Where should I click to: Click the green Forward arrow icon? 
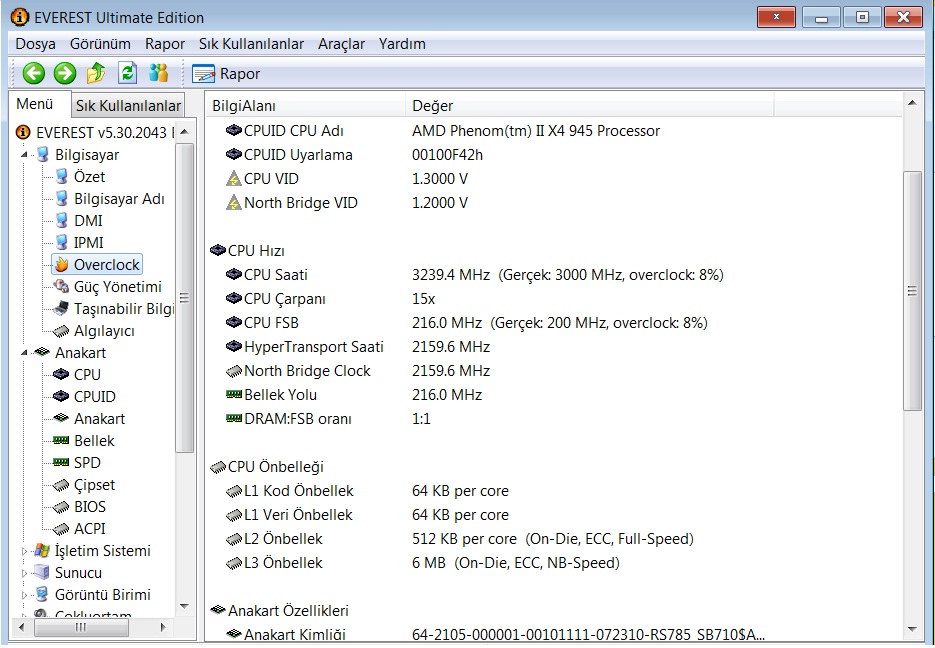[65, 73]
